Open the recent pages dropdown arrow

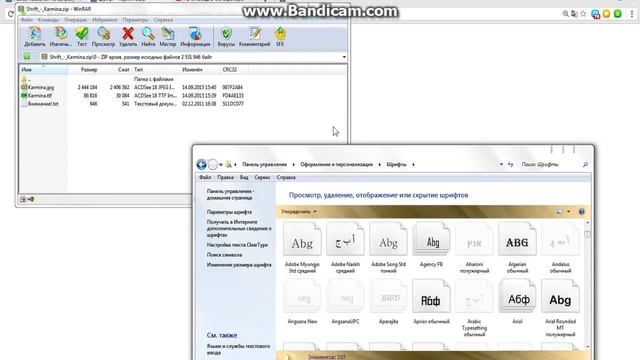(x=220, y=165)
